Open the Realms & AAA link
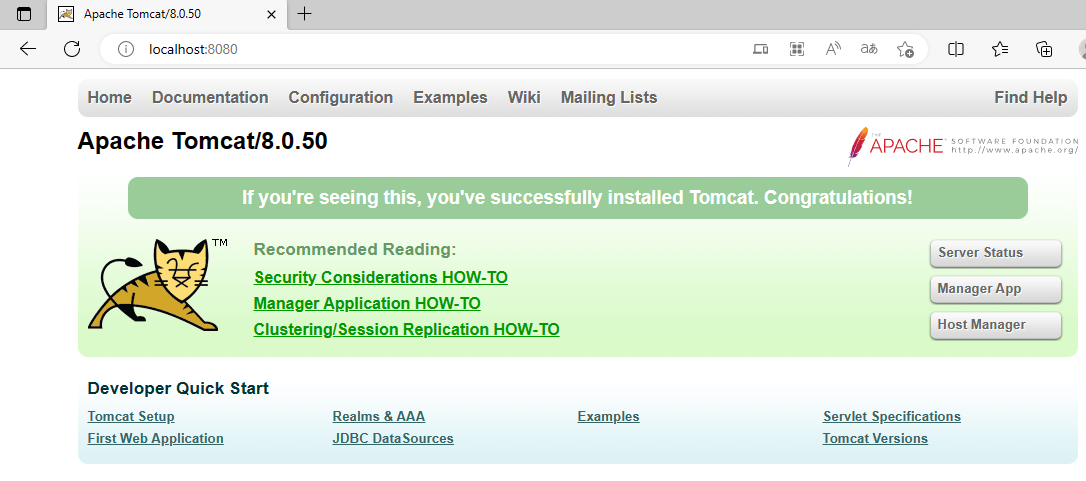Viewport: 1086px width, 481px height. pos(379,417)
